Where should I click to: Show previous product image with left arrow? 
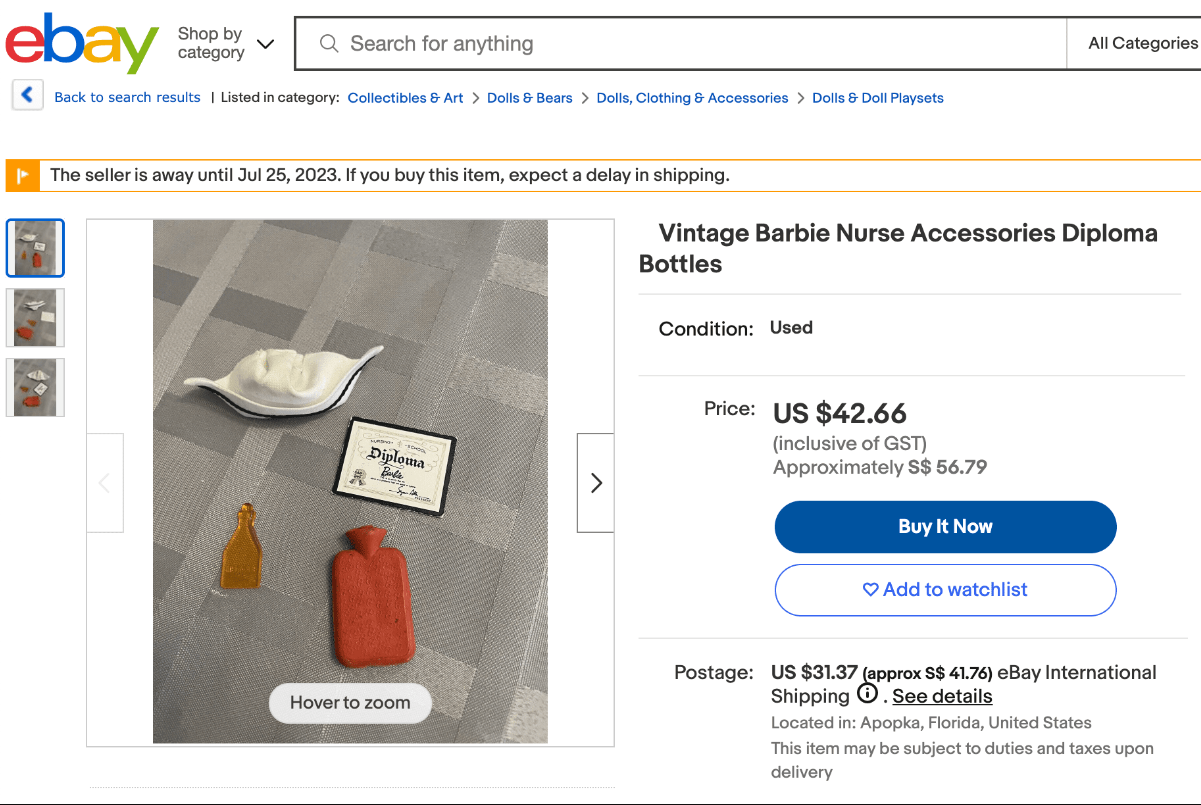[x=105, y=483]
